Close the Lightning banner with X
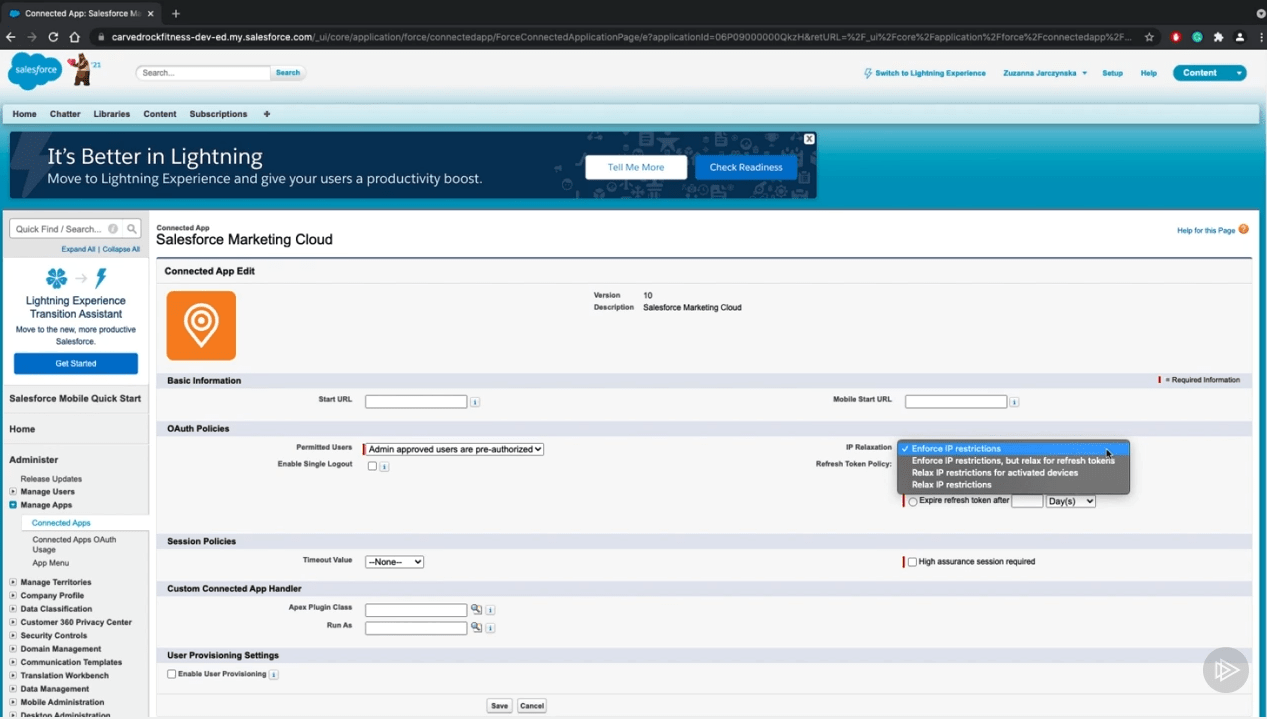Viewport: 1267px width, 719px height. (809, 139)
